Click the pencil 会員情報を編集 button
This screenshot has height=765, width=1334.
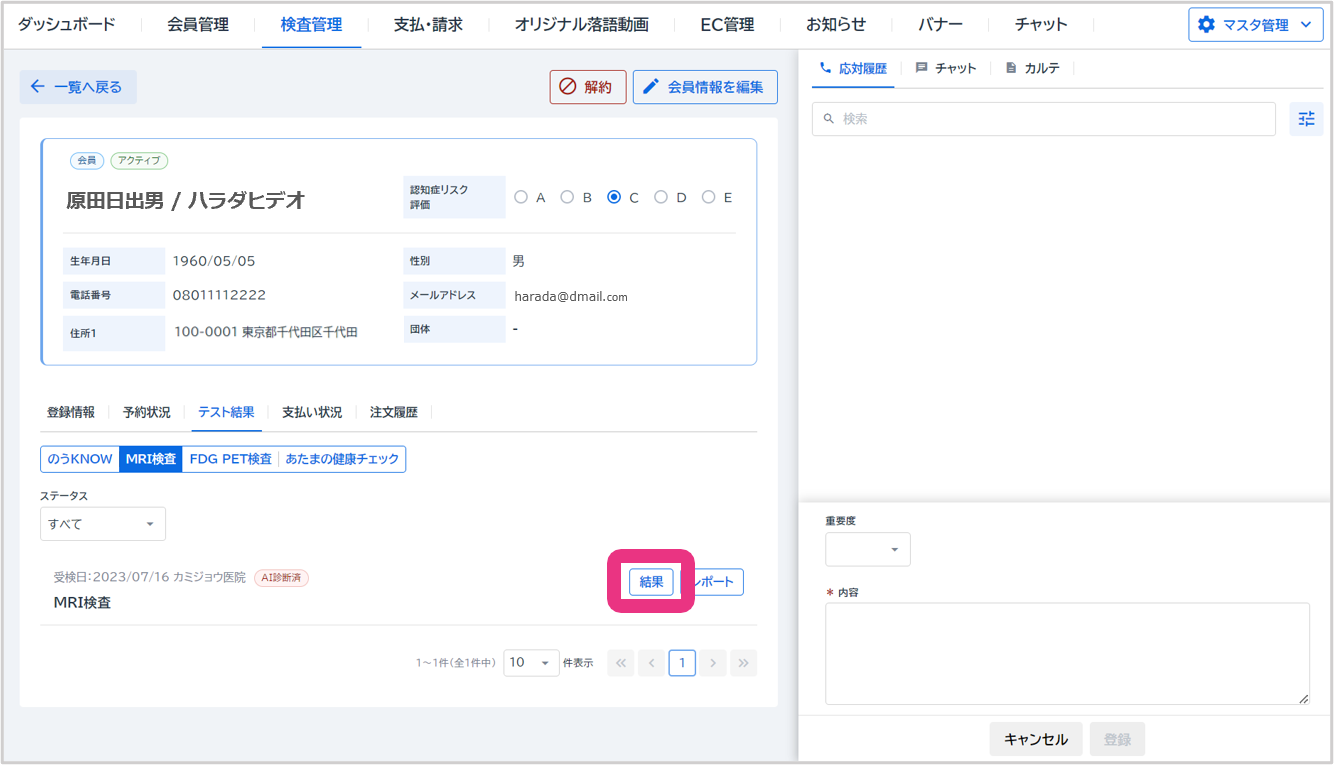click(x=705, y=87)
